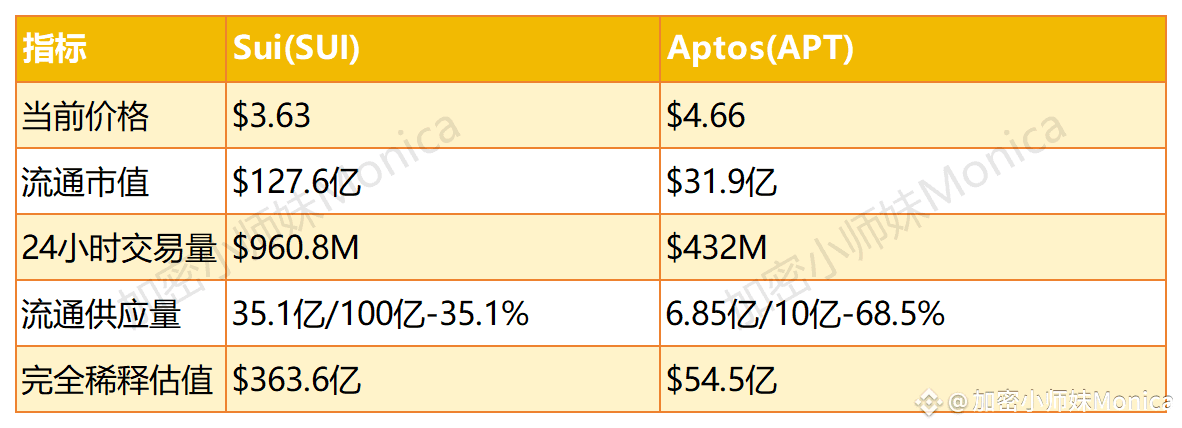Viewport: 1182px width, 428px height.
Task: Select the 完全稀释估值 row label
Action: click(x=121, y=380)
